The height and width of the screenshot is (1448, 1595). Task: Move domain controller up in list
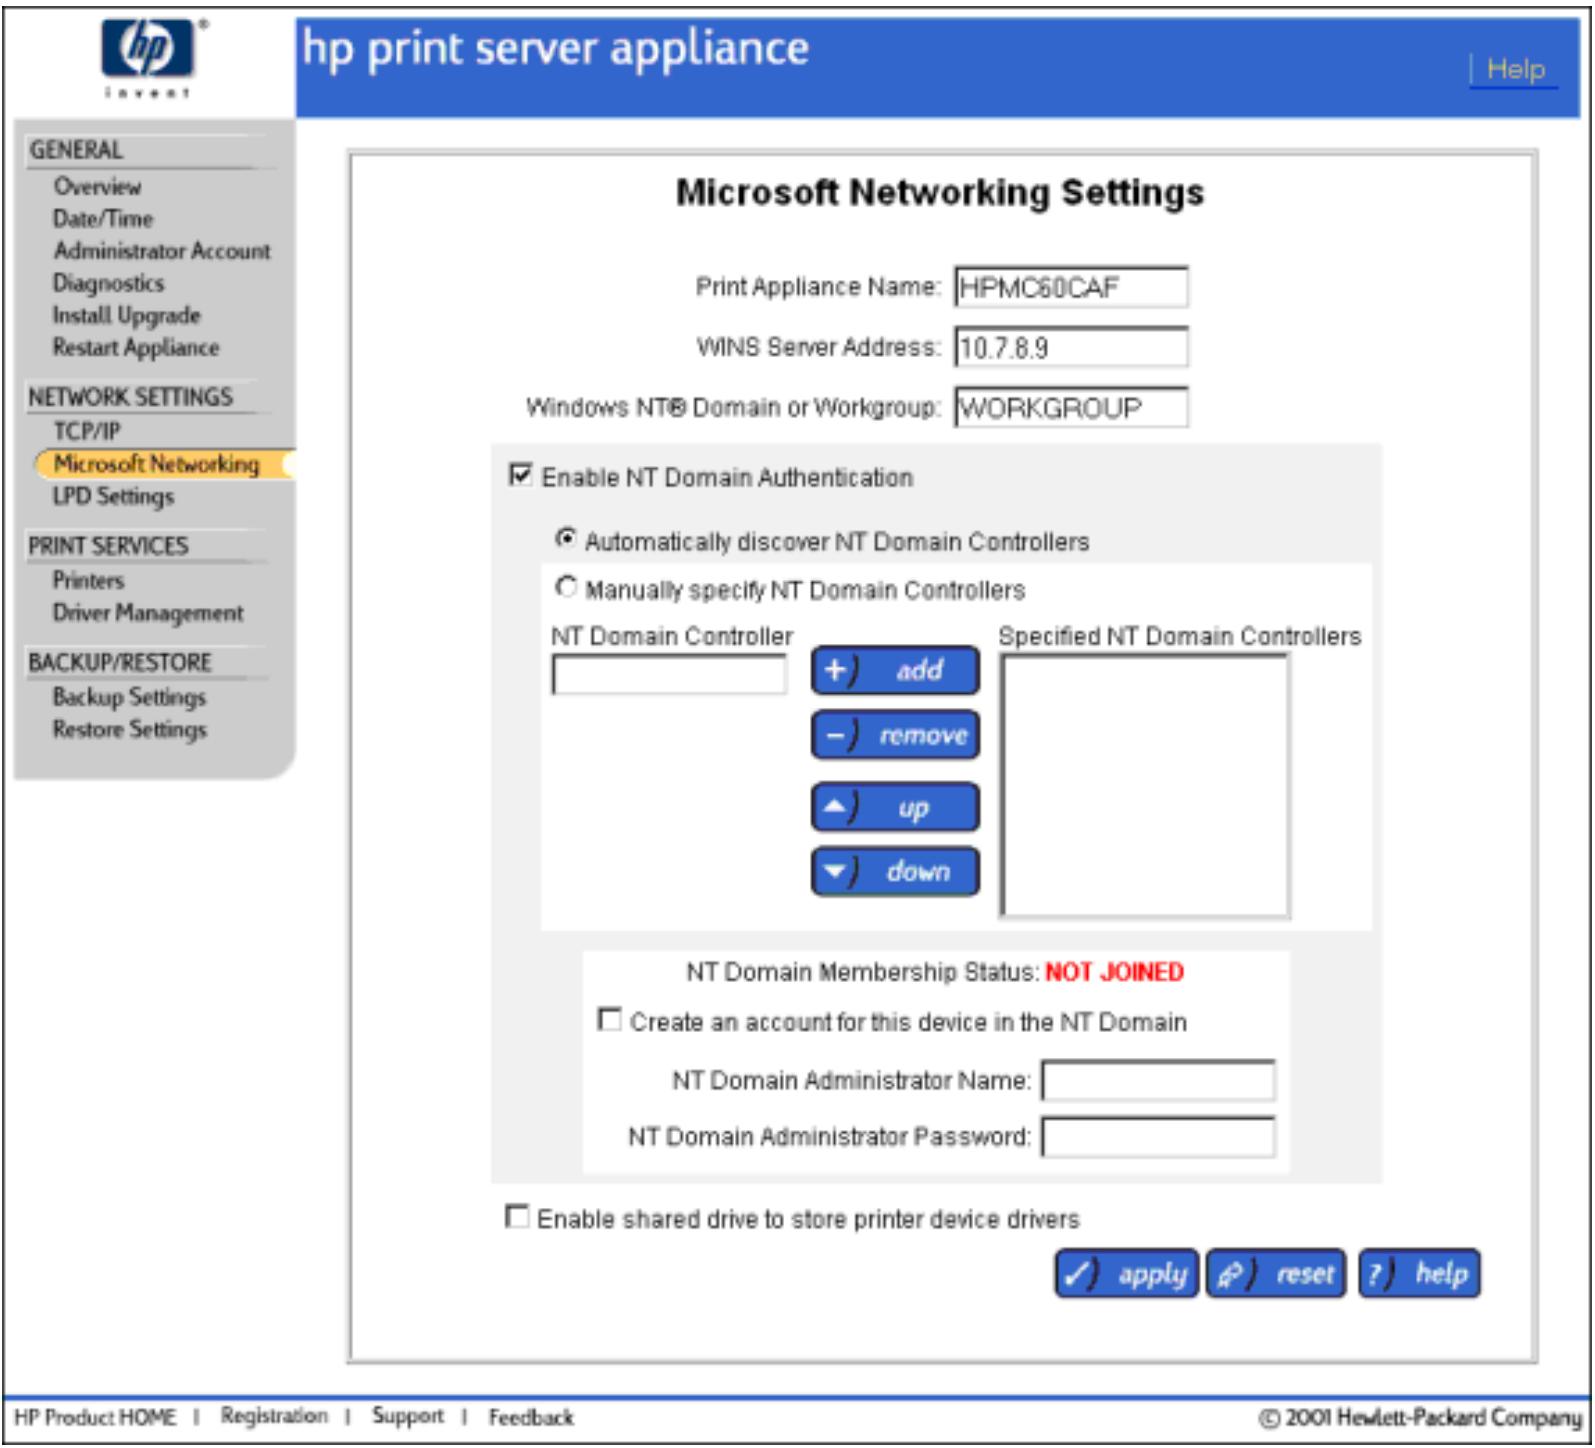(x=895, y=807)
